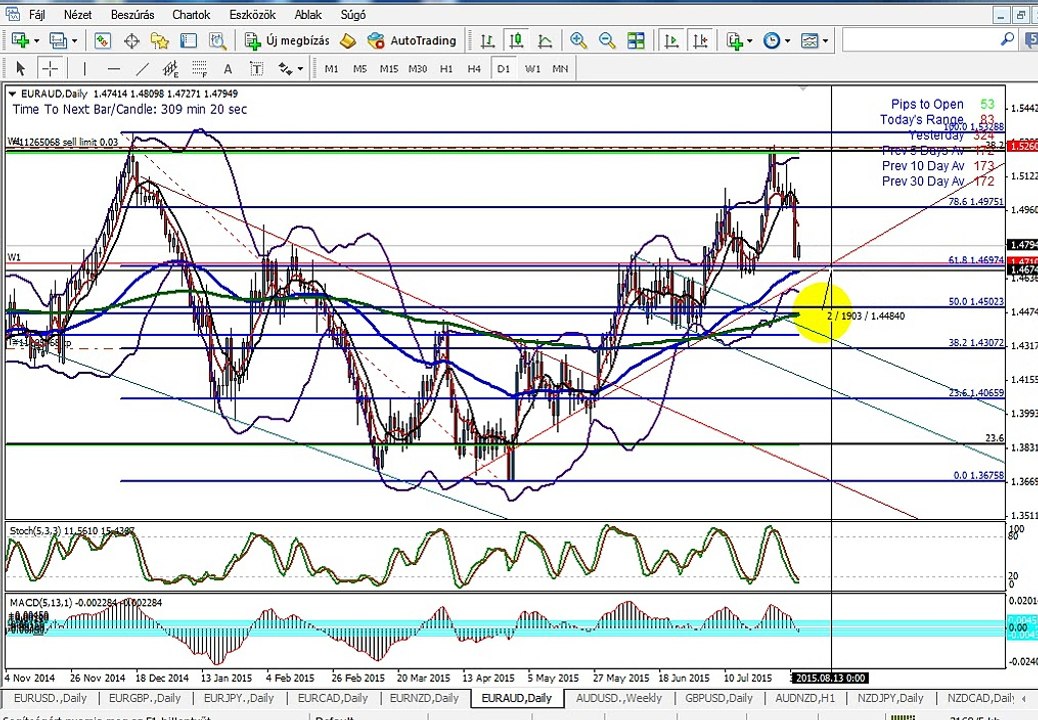Switch chart to bar chart type
Viewport: 1038px width, 720px height.
point(488,41)
